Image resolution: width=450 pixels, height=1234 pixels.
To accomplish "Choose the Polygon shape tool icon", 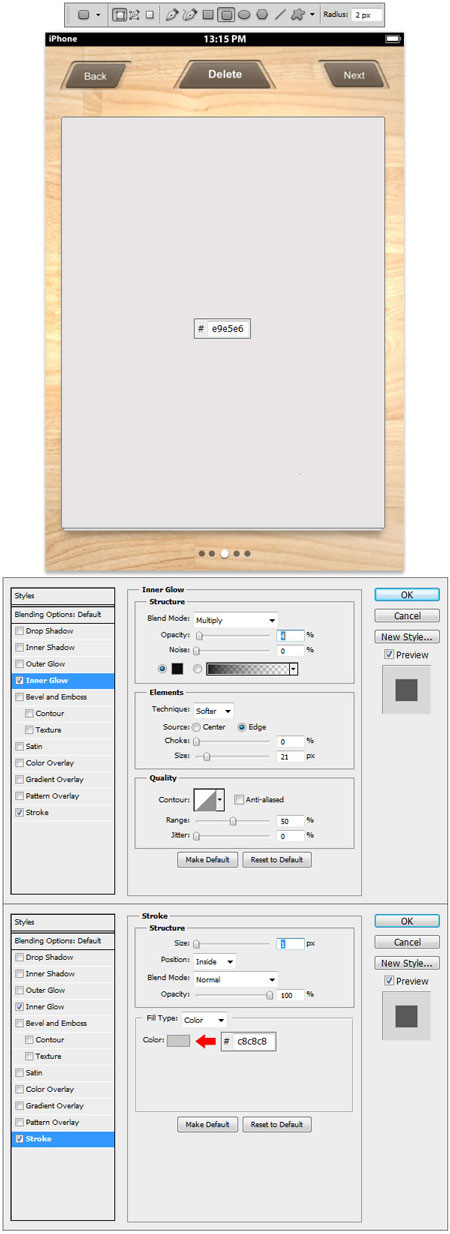I will [x=262, y=15].
